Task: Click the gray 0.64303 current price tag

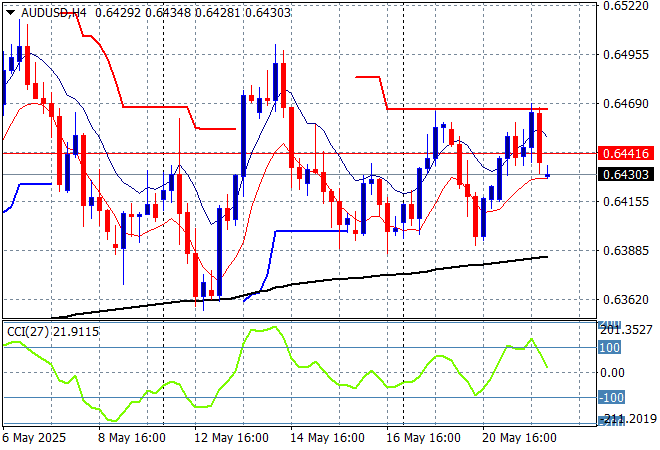Action: coord(626,175)
